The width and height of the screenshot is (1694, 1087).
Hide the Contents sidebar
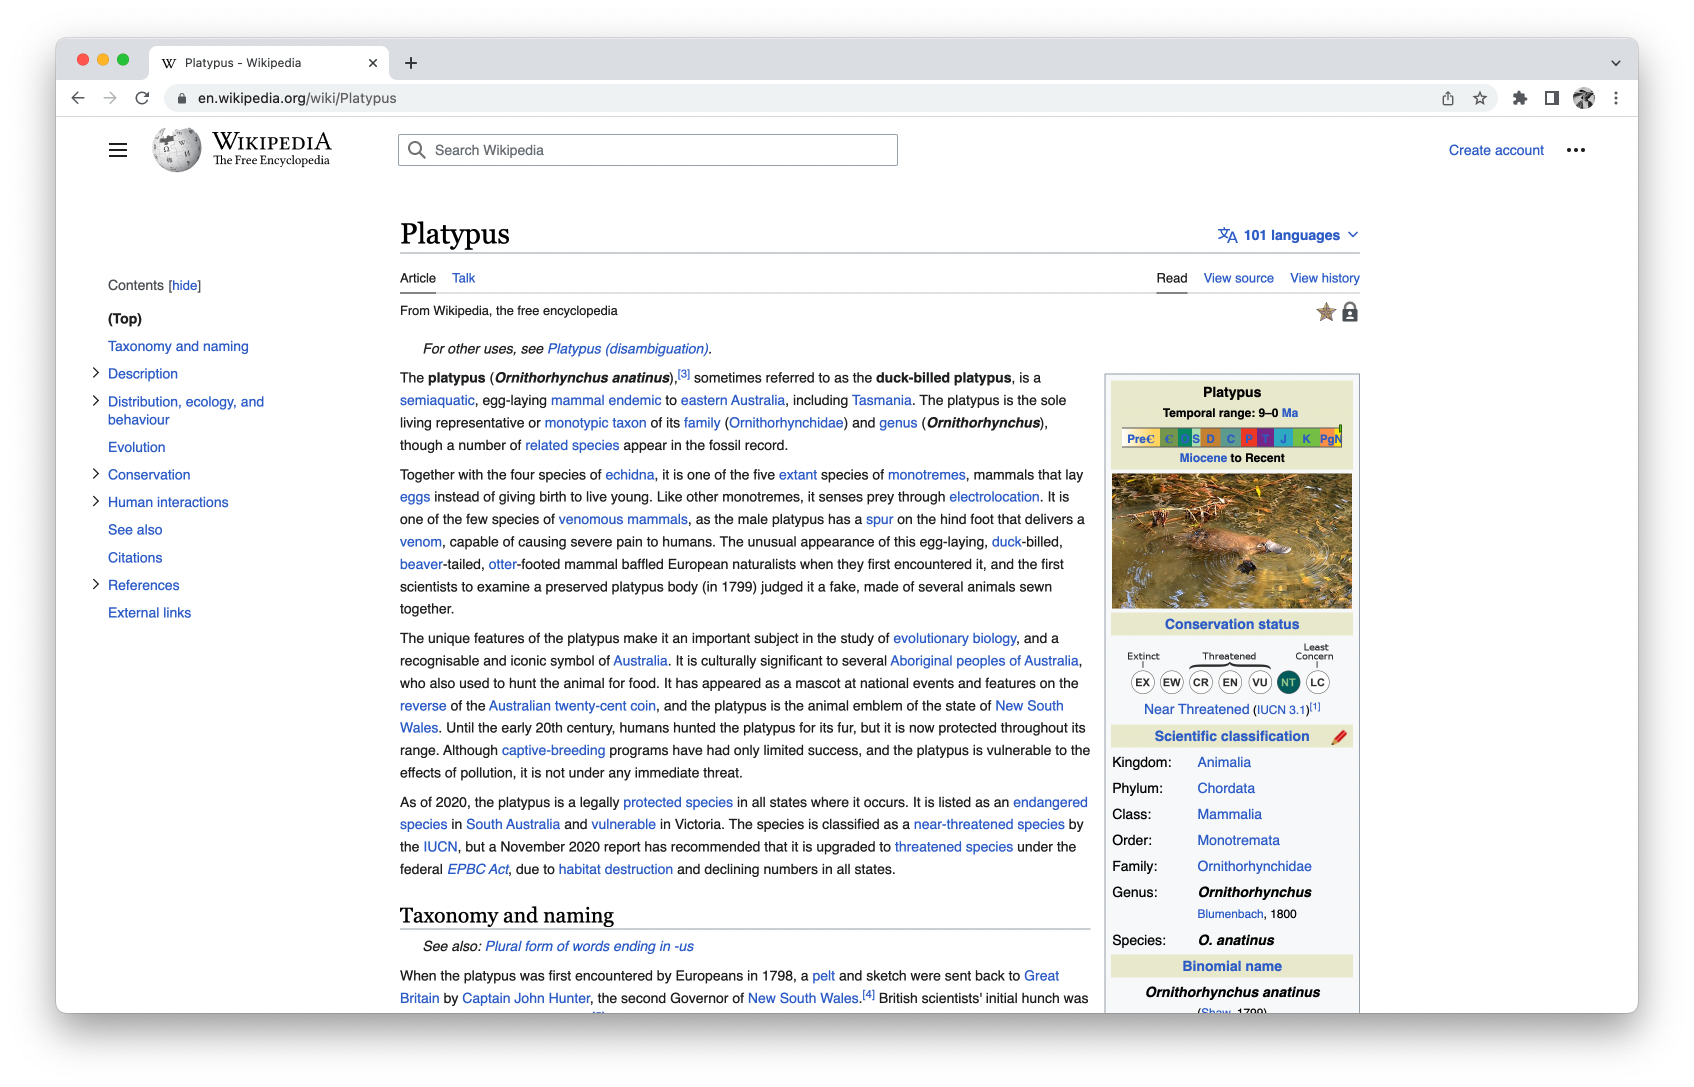(185, 285)
